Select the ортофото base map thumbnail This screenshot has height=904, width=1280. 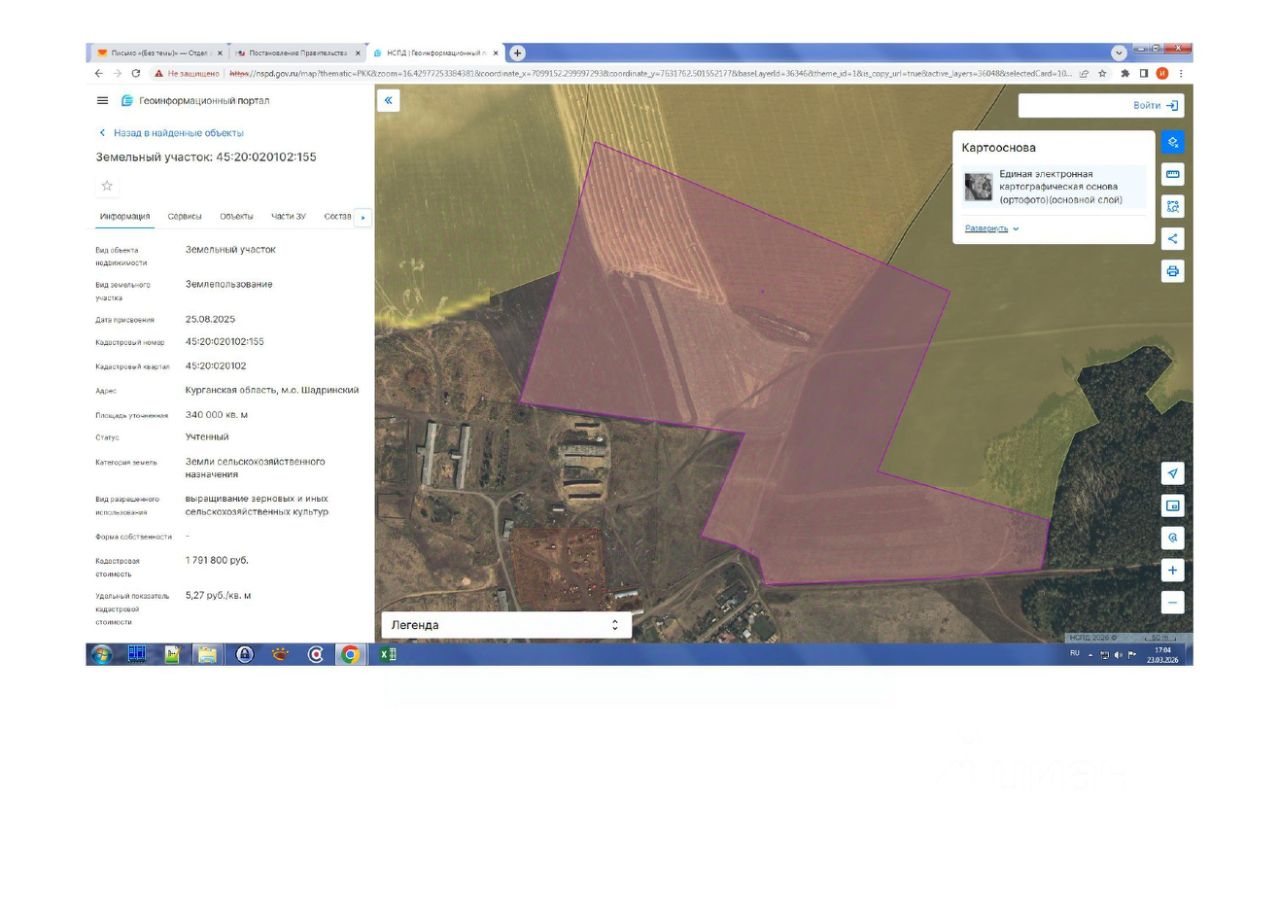977,187
